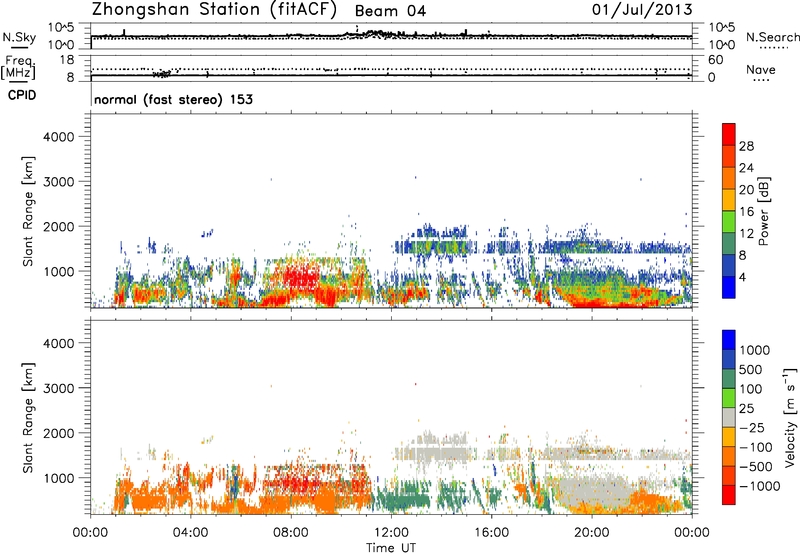Click the "3000" tick in the power panel
This screenshot has width=800, height=554.
pyautogui.click(x=59, y=182)
